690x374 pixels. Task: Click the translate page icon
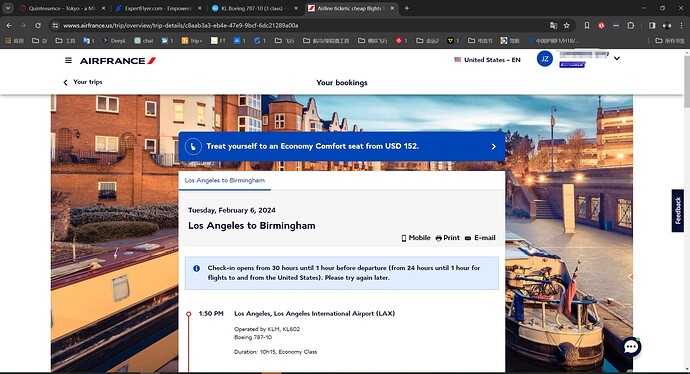click(553, 26)
